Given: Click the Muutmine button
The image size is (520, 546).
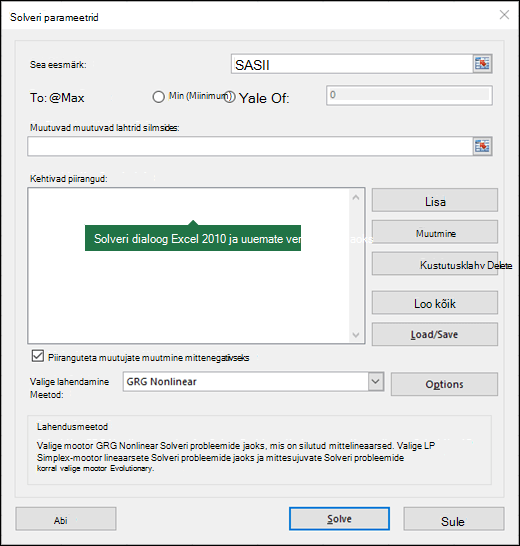Looking at the screenshot, I should pyautogui.click(x=435, y=232).
